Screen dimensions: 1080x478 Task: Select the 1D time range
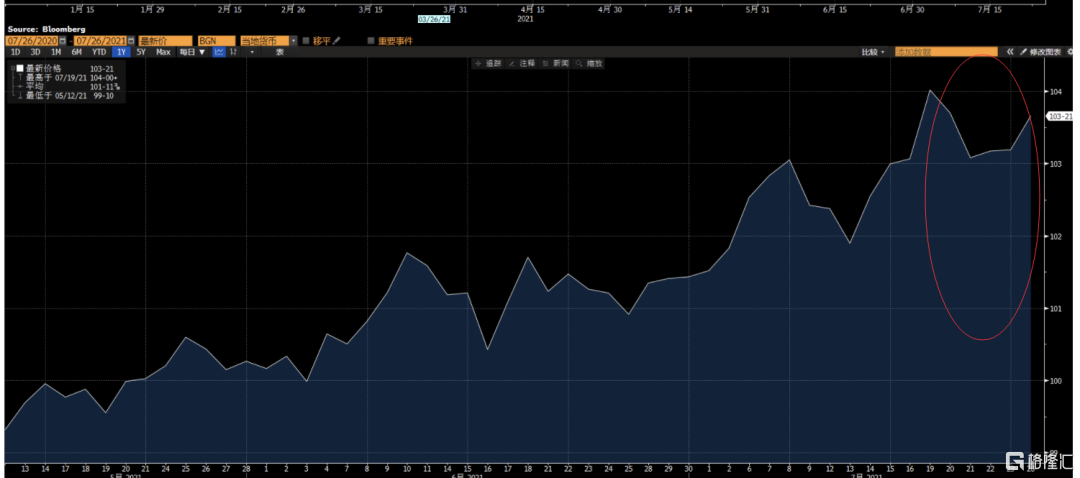(x=15, y=52)
